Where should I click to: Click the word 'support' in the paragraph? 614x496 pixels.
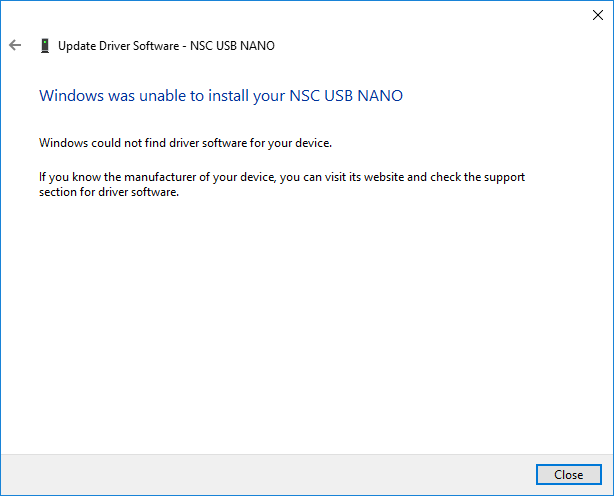click(504, 177)
